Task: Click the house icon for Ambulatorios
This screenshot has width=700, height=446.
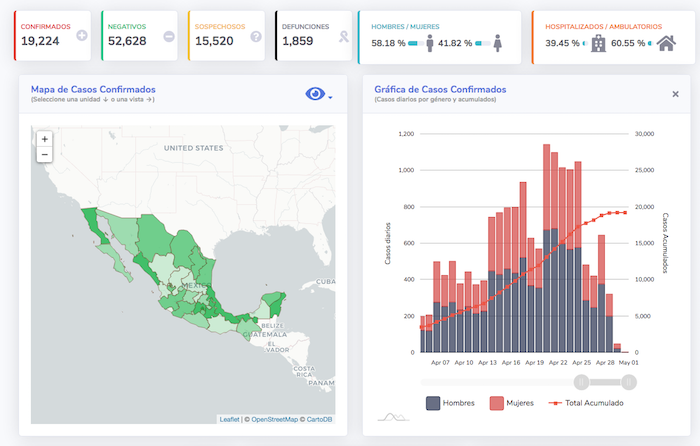Action: 666,43
